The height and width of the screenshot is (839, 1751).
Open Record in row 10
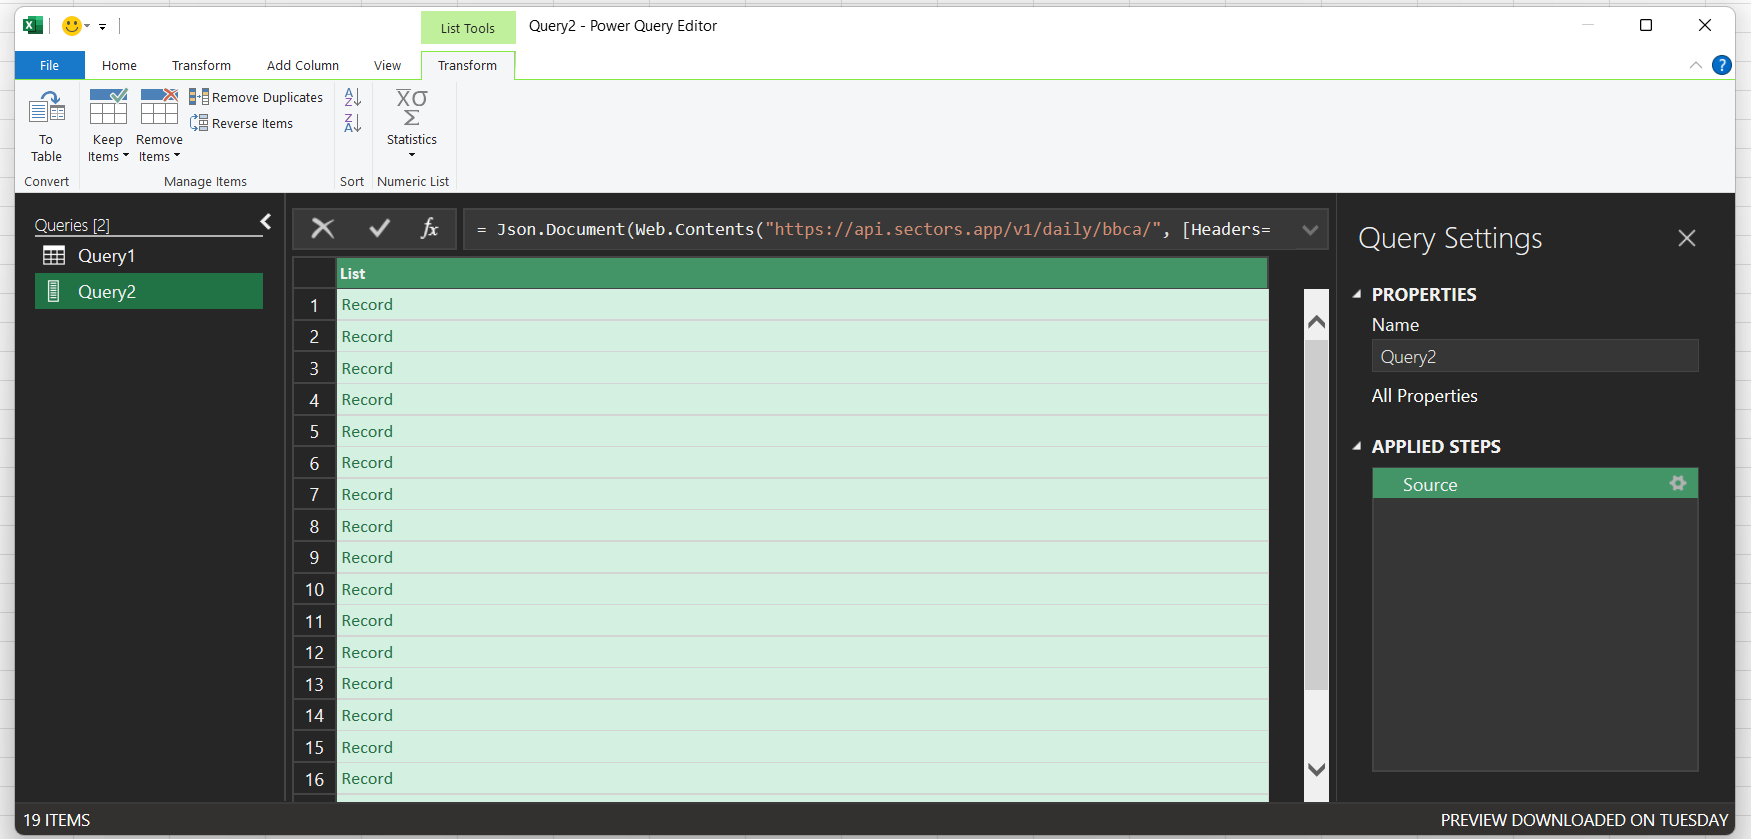(x=367, y=589)
